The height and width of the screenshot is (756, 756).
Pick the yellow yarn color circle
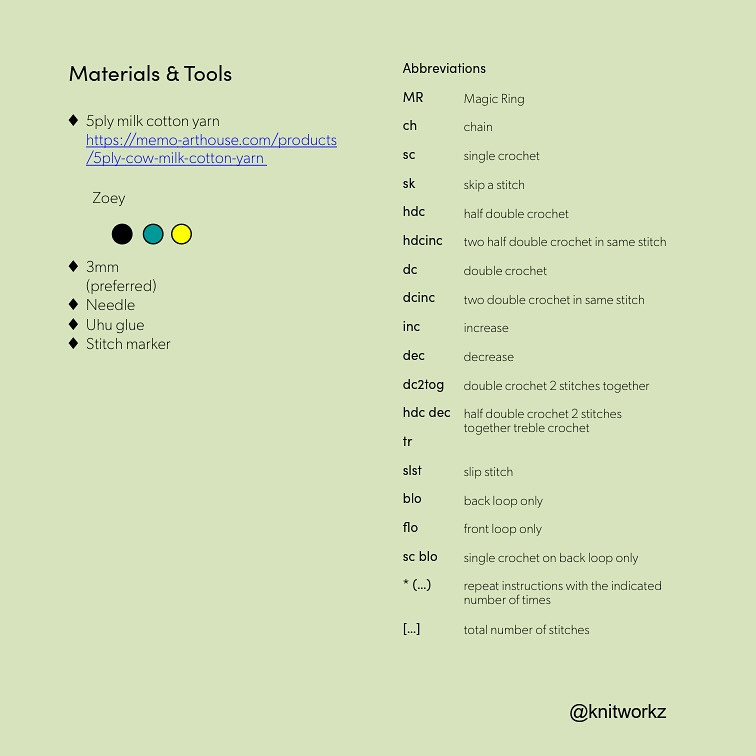[181, 234]
